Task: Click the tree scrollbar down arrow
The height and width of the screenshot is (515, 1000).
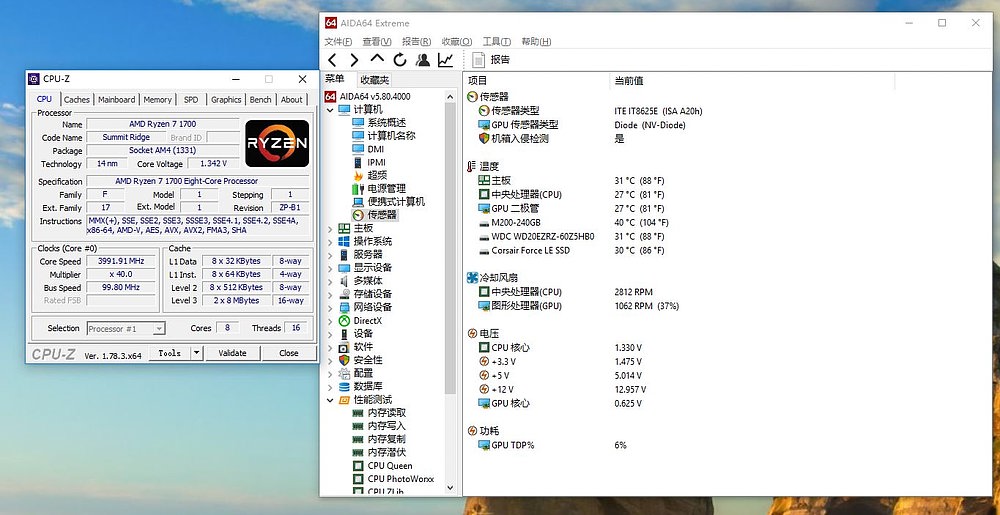Action: pos(450,488)
